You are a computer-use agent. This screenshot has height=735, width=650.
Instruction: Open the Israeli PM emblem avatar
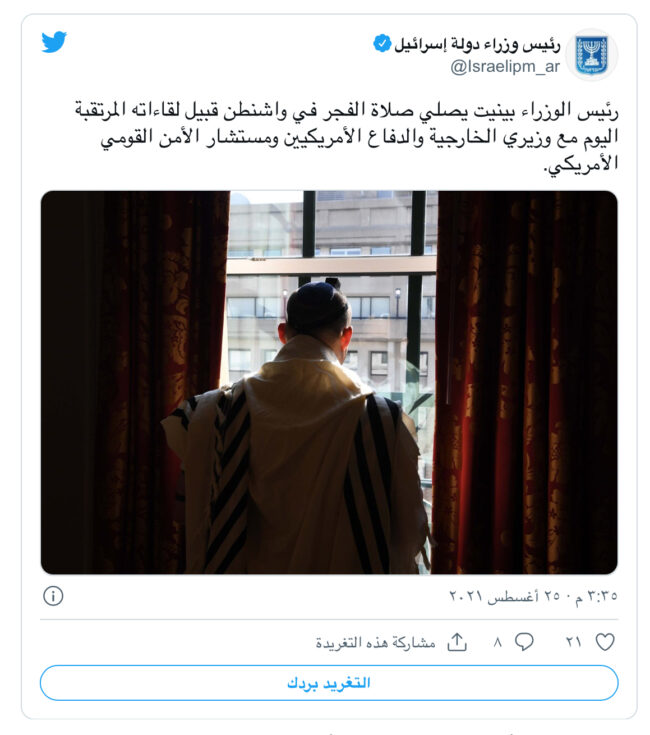(591, 55)
